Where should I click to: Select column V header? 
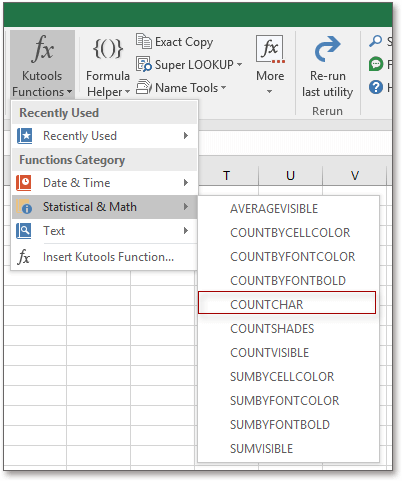(x=355, y=175)
